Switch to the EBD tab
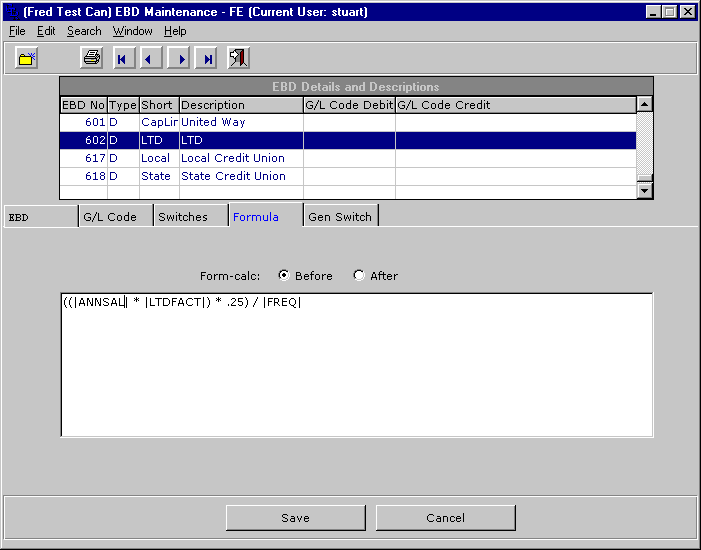 pyautogui.click(x=41, y=217)
